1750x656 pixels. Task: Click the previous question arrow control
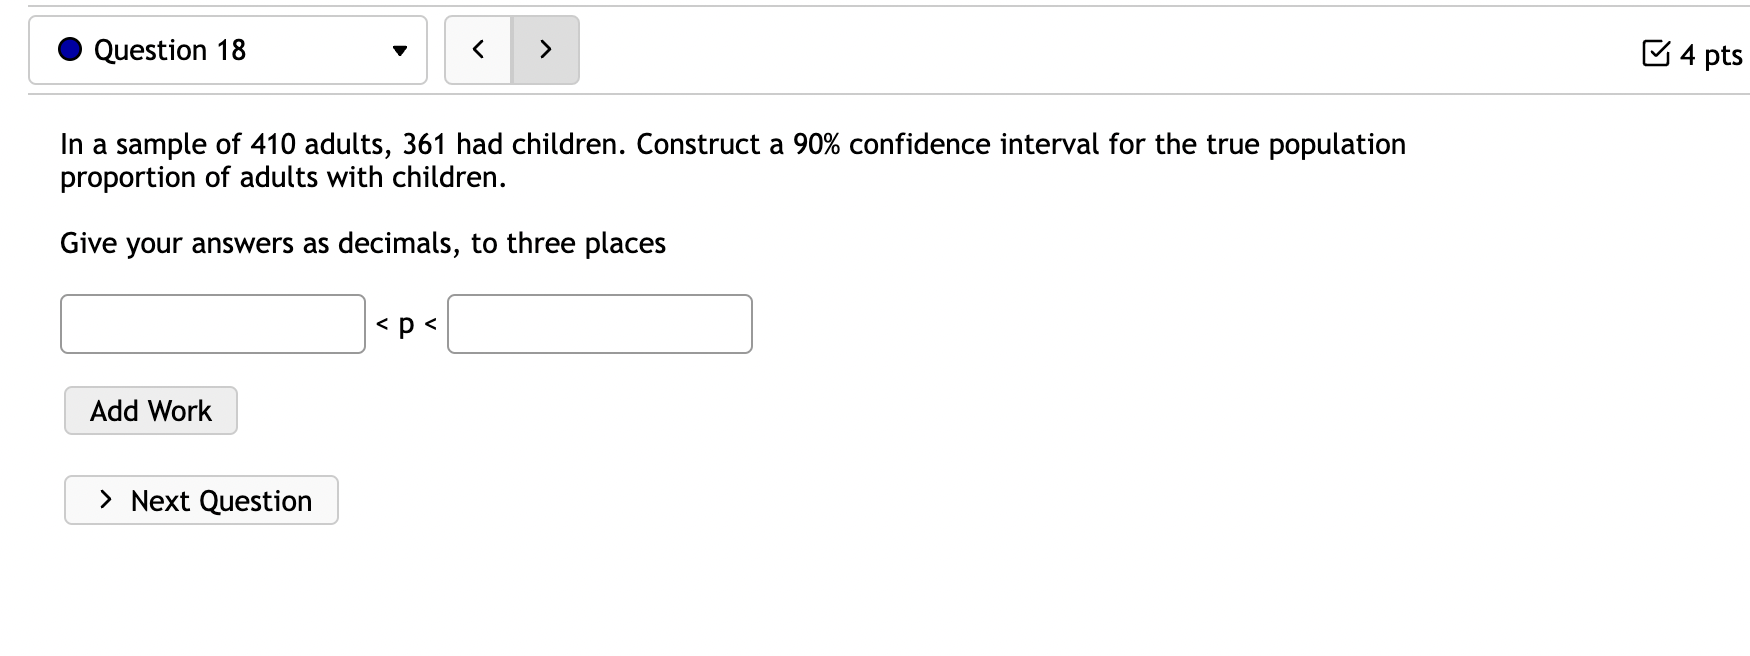[477, 48]
